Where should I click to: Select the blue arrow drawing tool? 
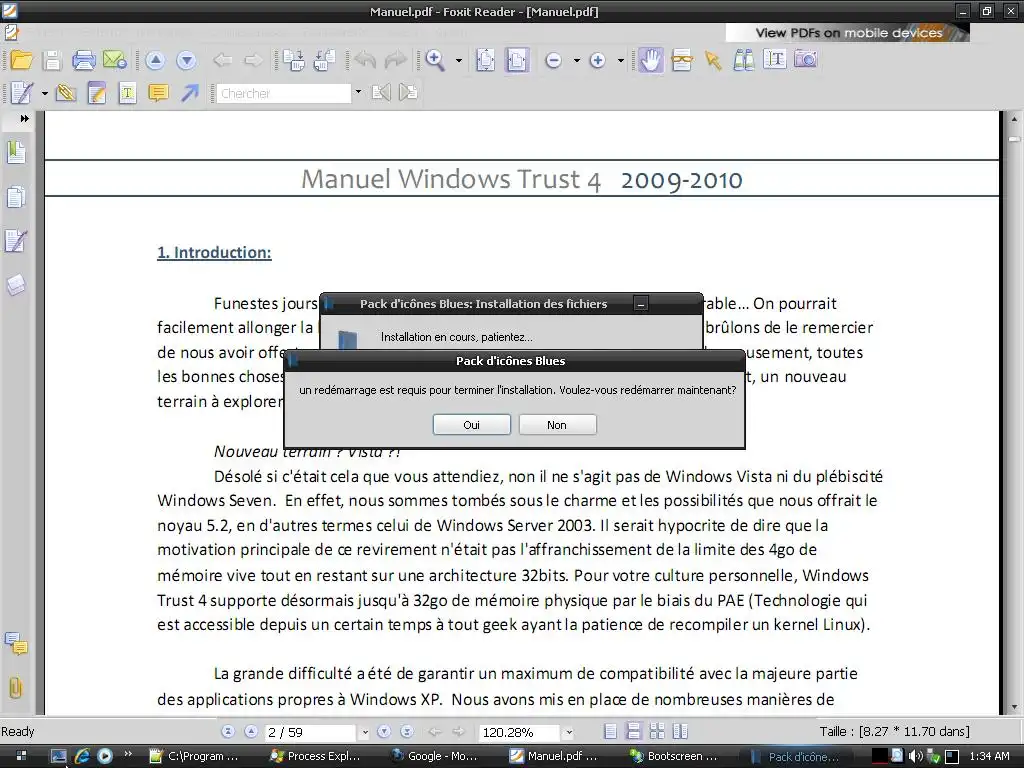(189, 93)
